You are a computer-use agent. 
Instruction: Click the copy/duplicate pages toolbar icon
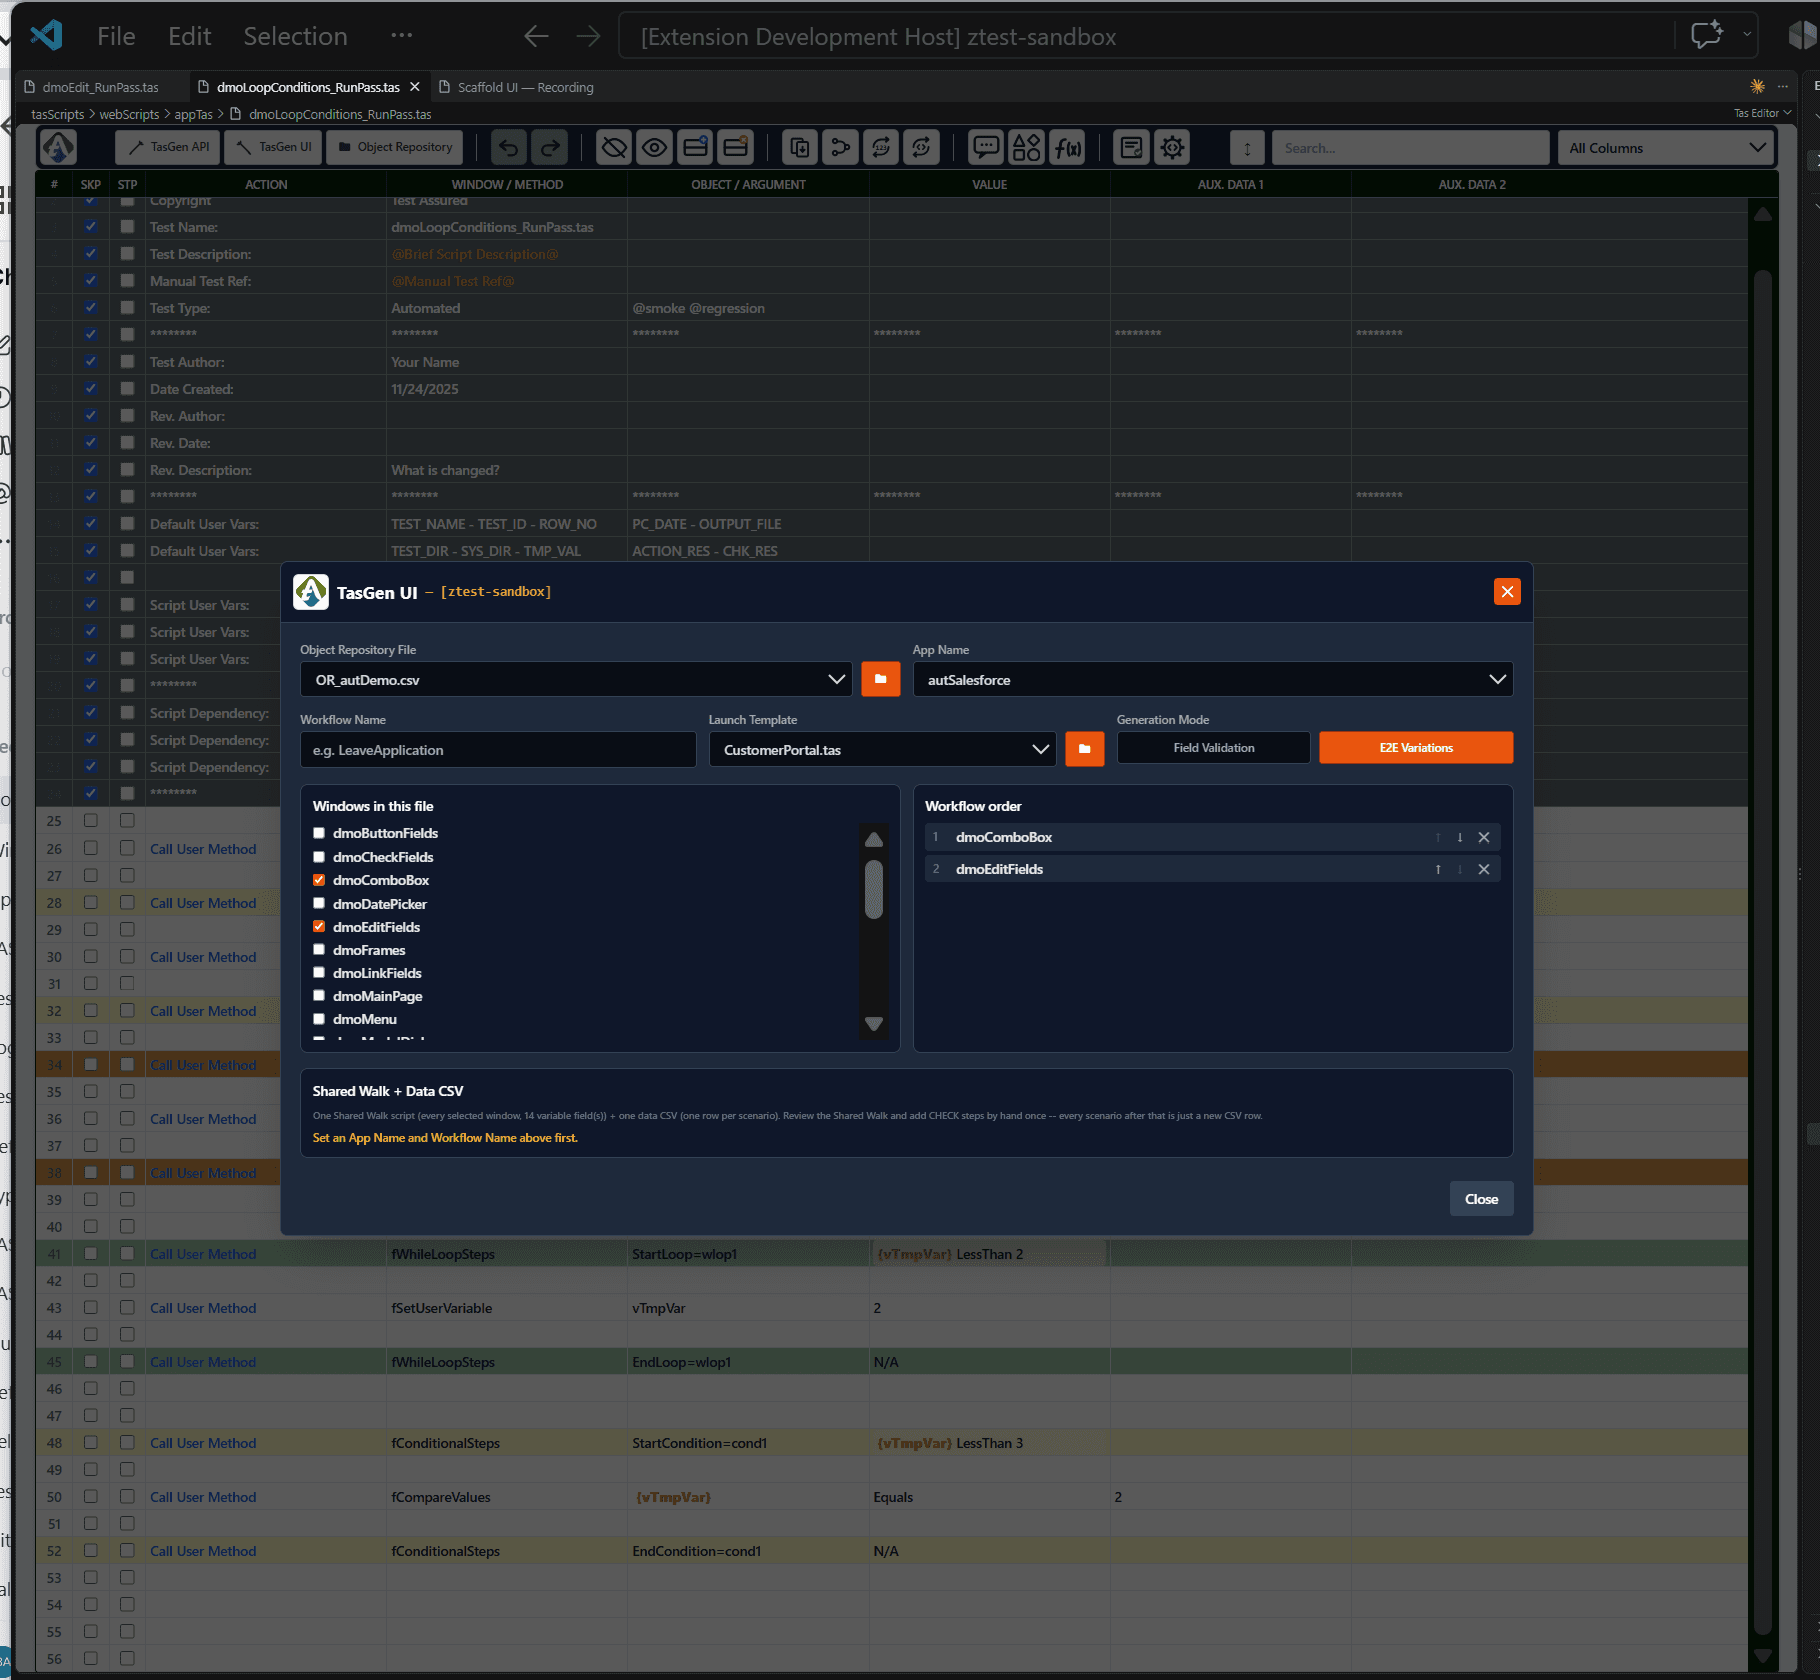click(x=800, y=148)
